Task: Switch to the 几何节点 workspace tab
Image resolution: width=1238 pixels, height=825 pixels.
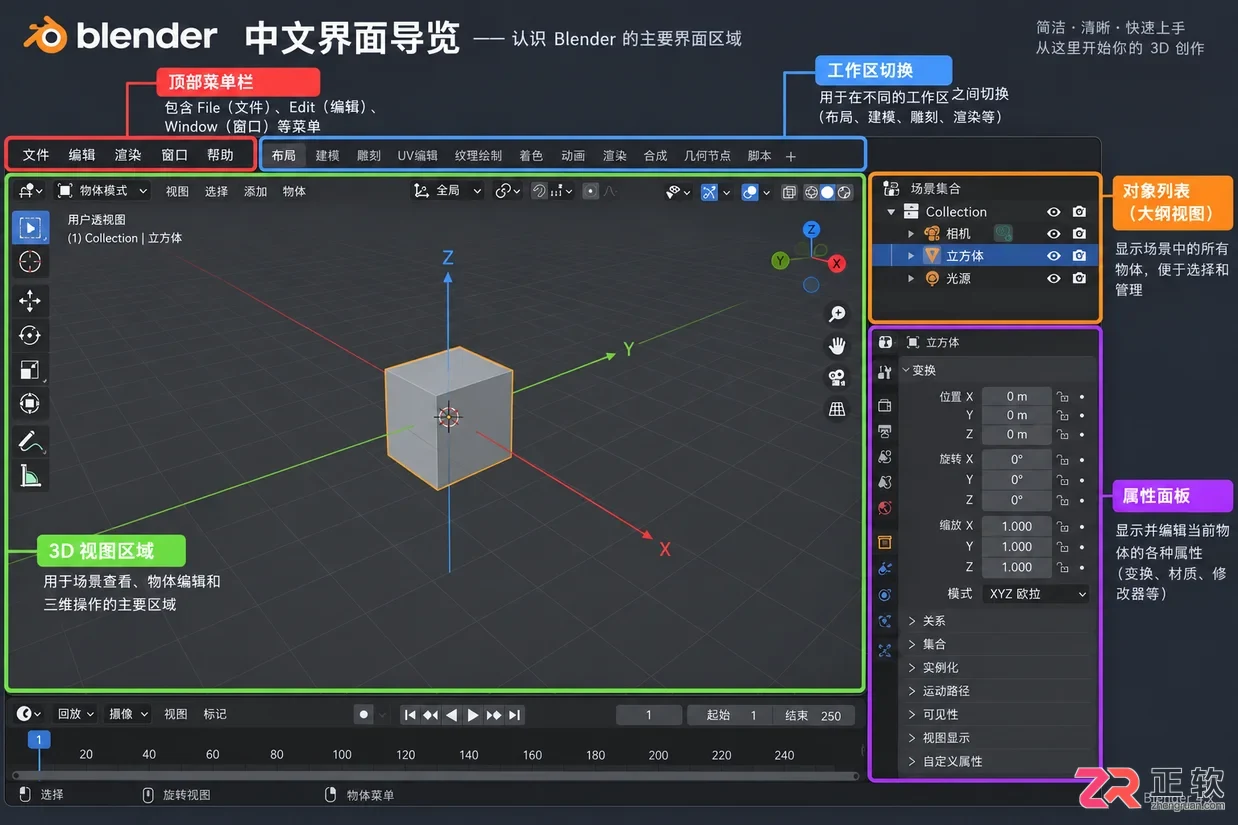Action: [x=707, y=156]
